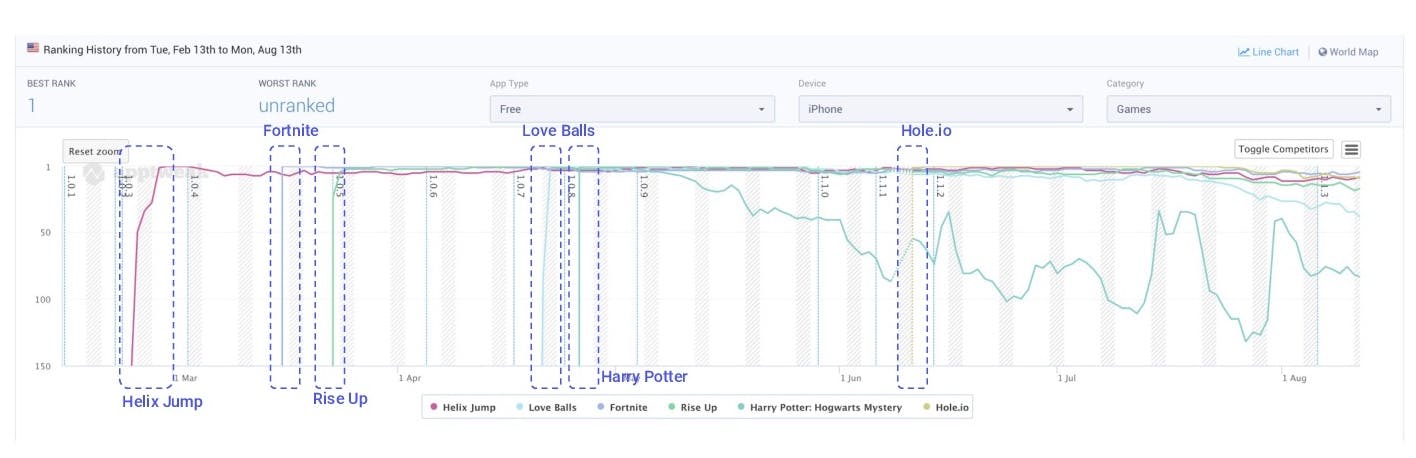Toggle Fortnite series visibility in legend
This screenshot has height=458, width=1416.
(x=621, y=407)
